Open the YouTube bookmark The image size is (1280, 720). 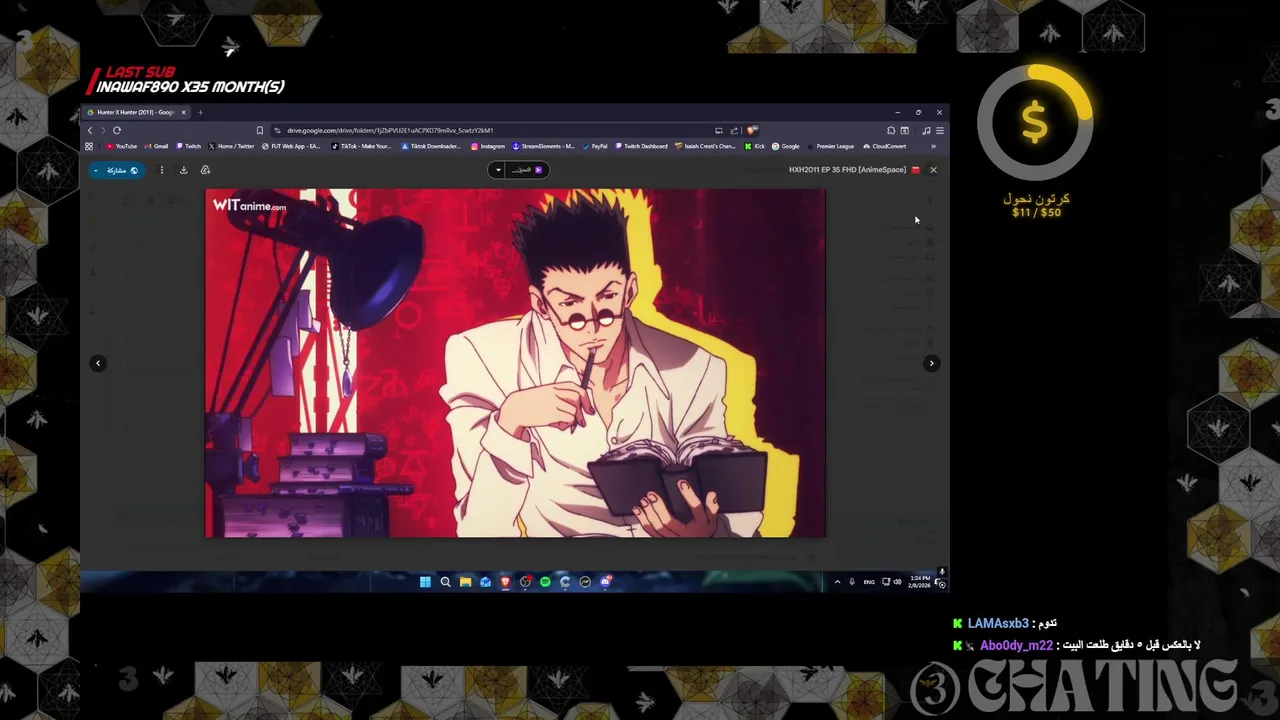tap(122, 146)
